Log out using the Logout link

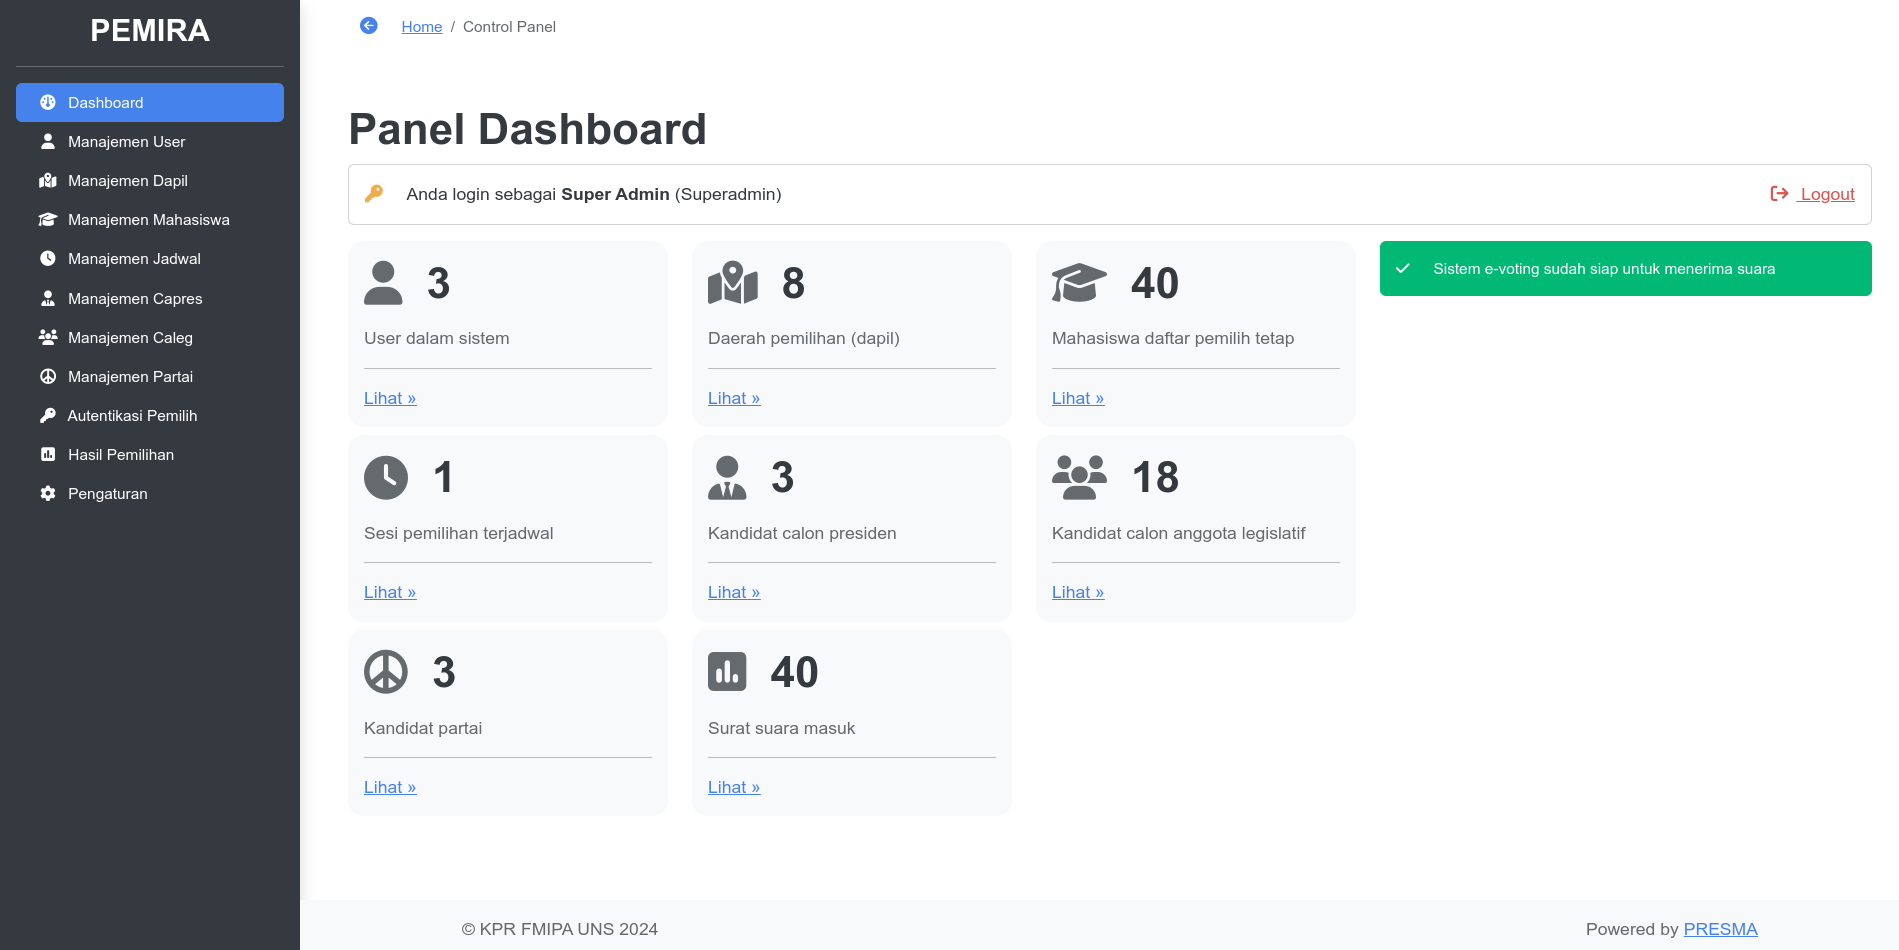coord(1826,194)
